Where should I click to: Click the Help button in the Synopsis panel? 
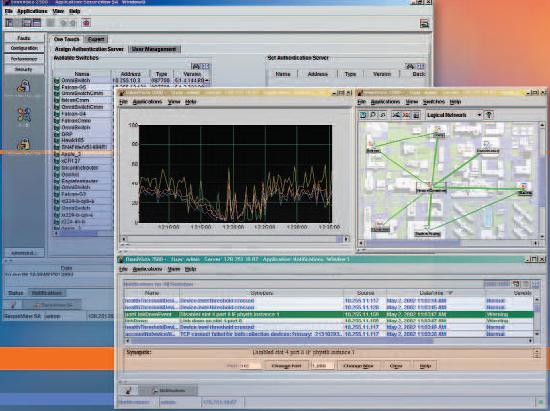point(425,366)
